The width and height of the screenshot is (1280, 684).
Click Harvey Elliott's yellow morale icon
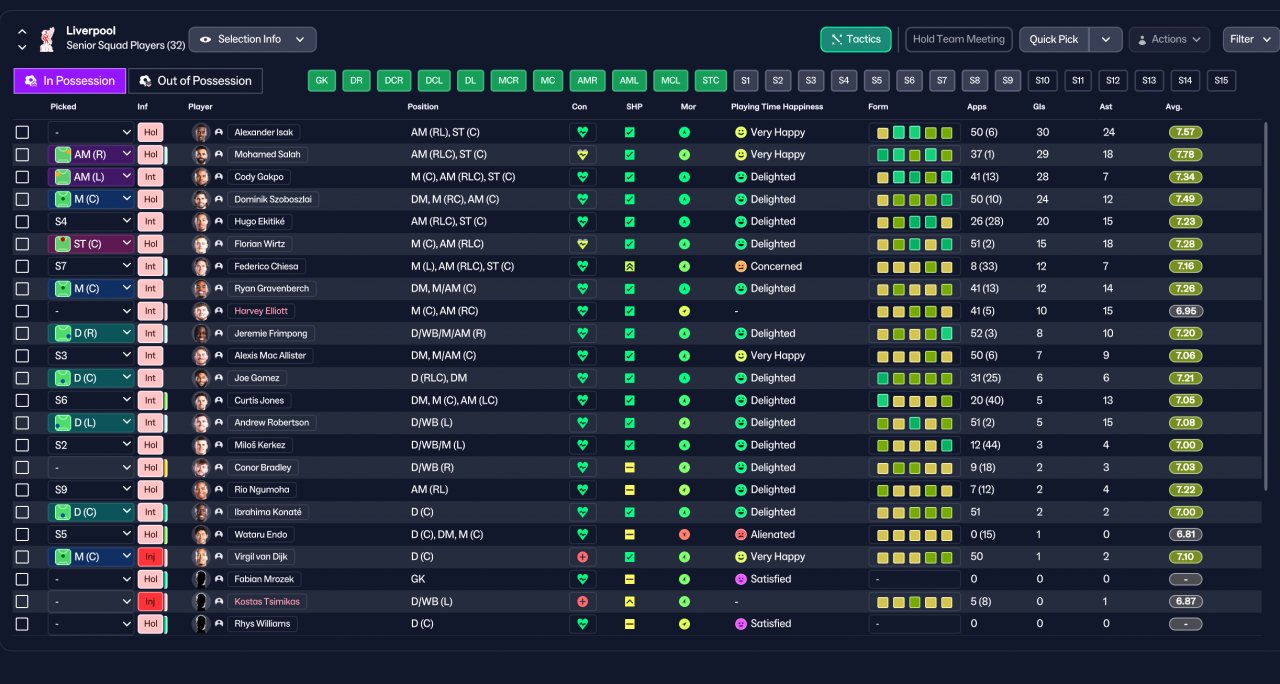click(x=684, y=311)
